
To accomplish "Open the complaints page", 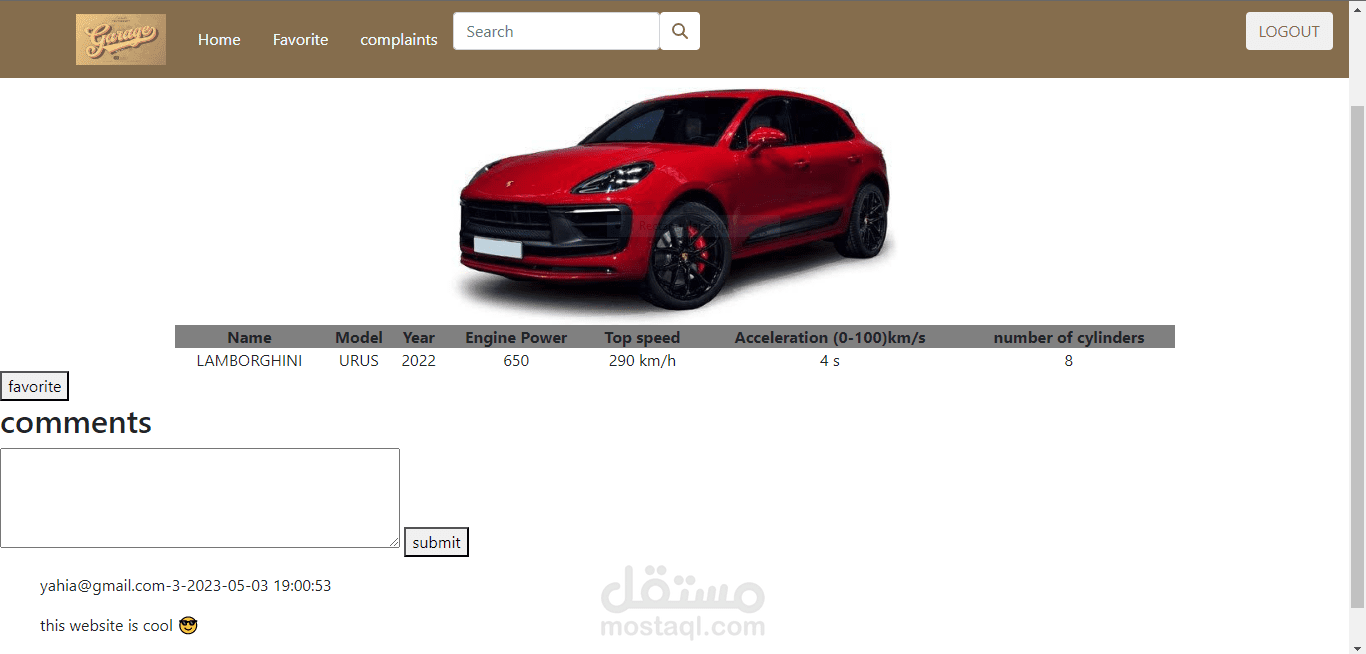I will 399,39.
